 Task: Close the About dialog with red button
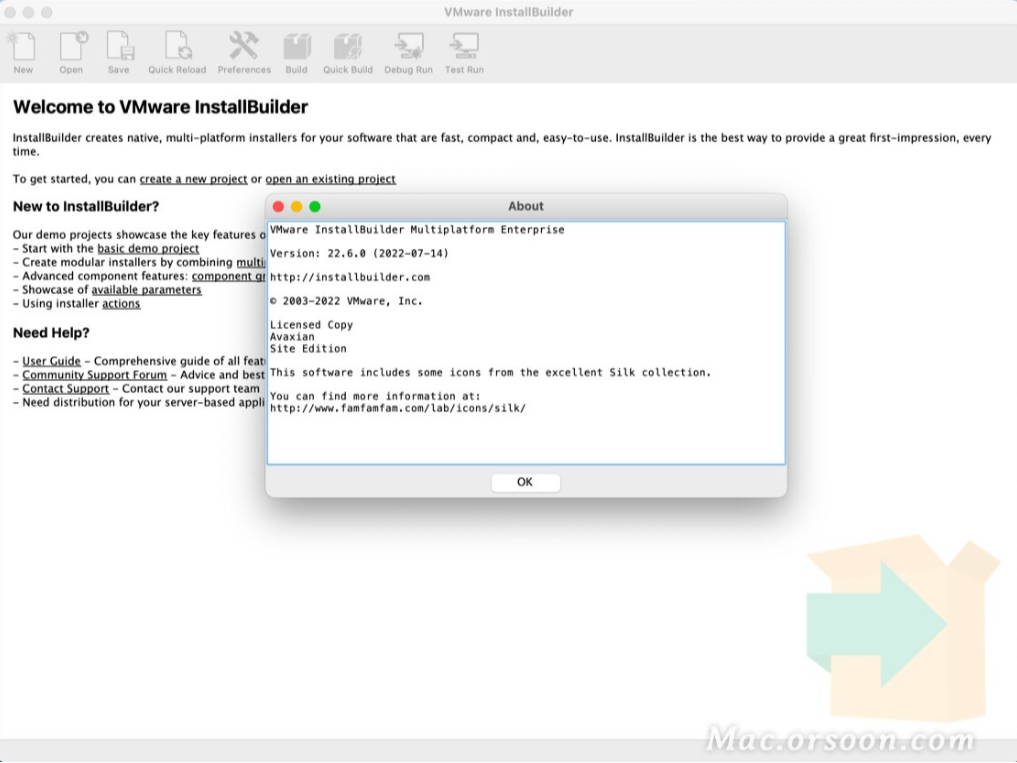click(278, 206)
